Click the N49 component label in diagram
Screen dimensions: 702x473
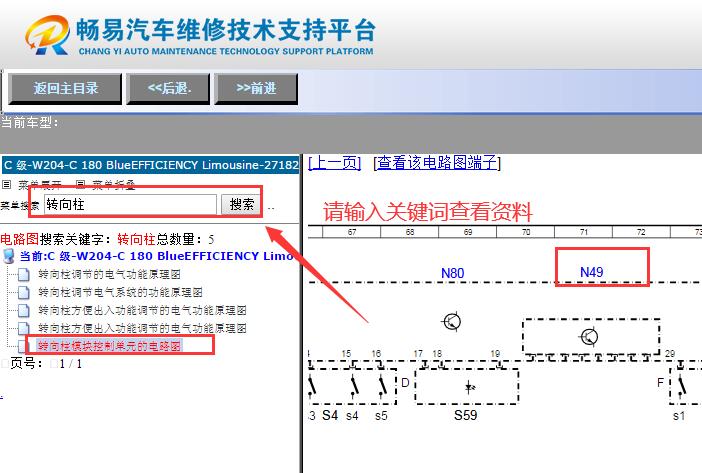tap(591, 272)
